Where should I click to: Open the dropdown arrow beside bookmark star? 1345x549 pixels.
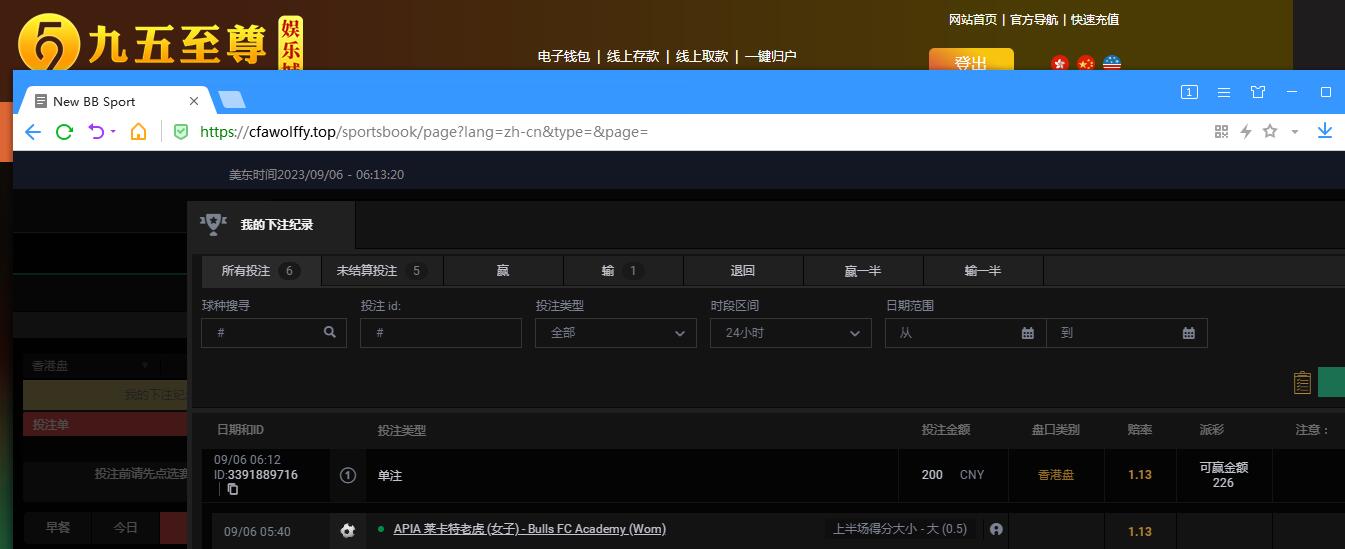click(1295, 132)
